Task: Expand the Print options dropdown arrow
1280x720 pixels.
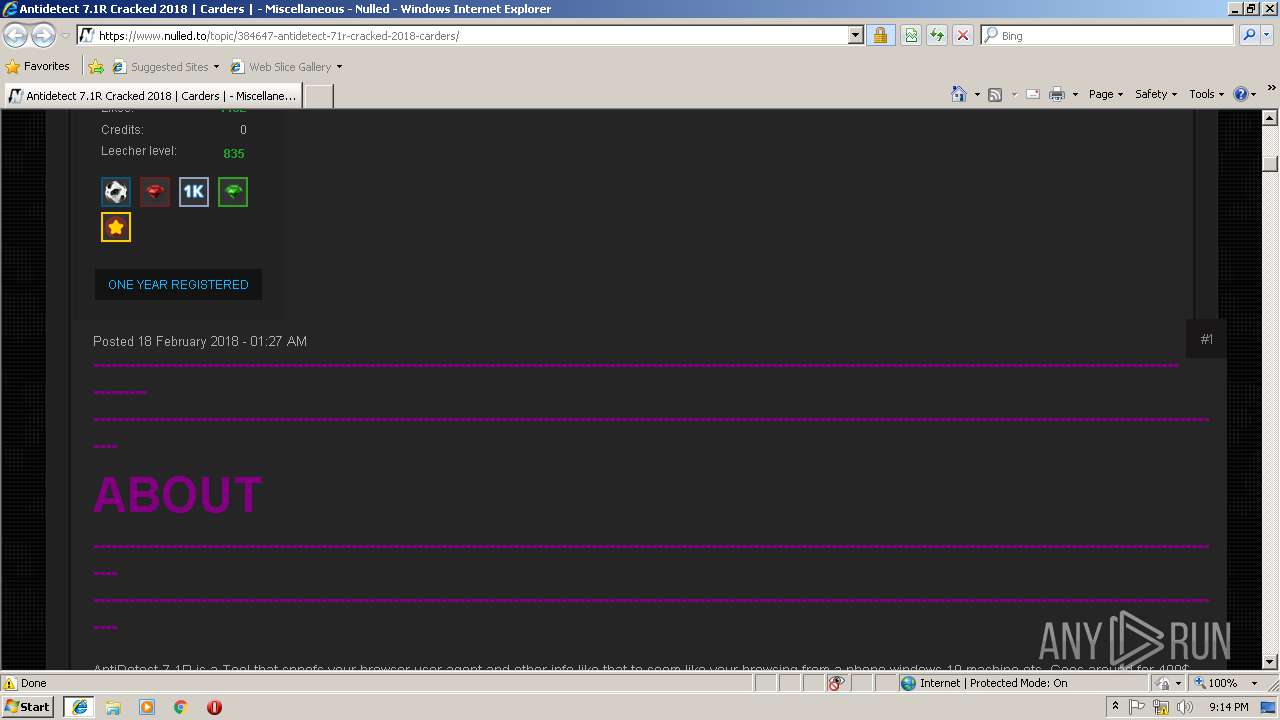Action: click(1075, 94)
